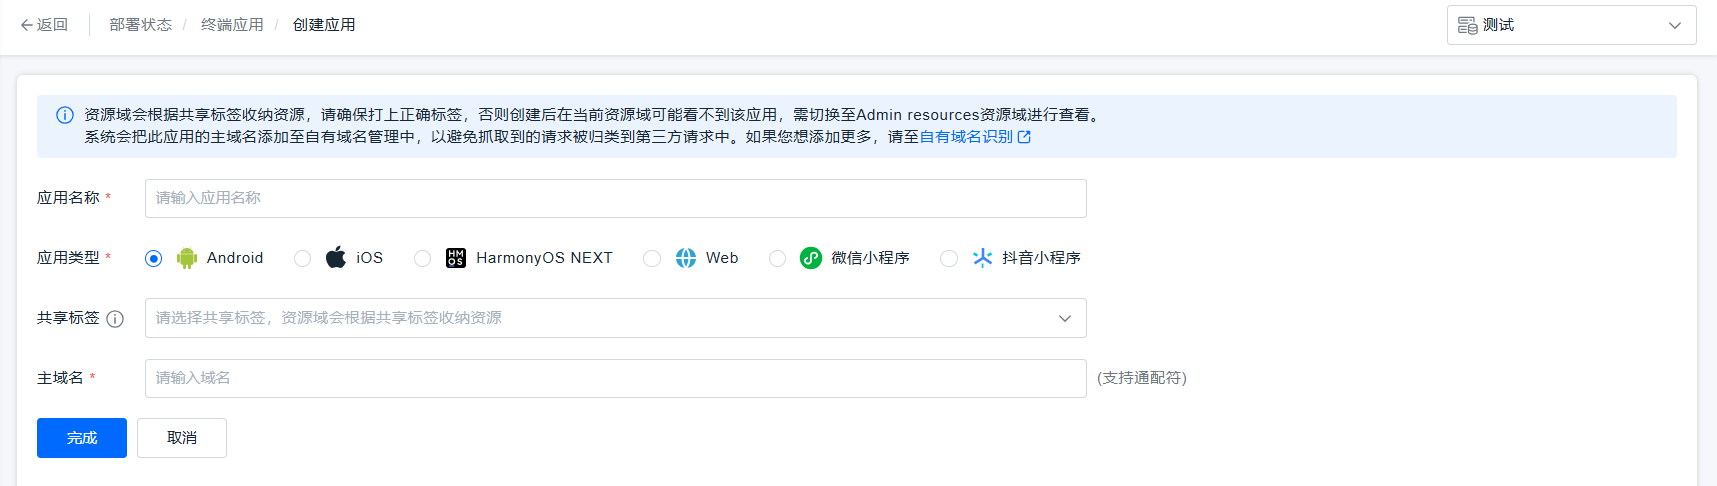Select the HarmonyOS NEXT radio button
The image size is (1717, 486).
pyautogui.click(x=422, y=259)
